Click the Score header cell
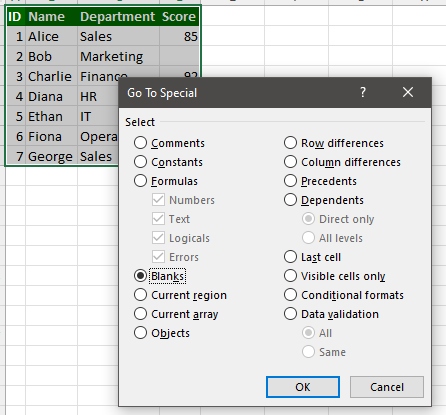Image resolution: width=446 pixels, height=415 pixels. (x=179, y=16)
